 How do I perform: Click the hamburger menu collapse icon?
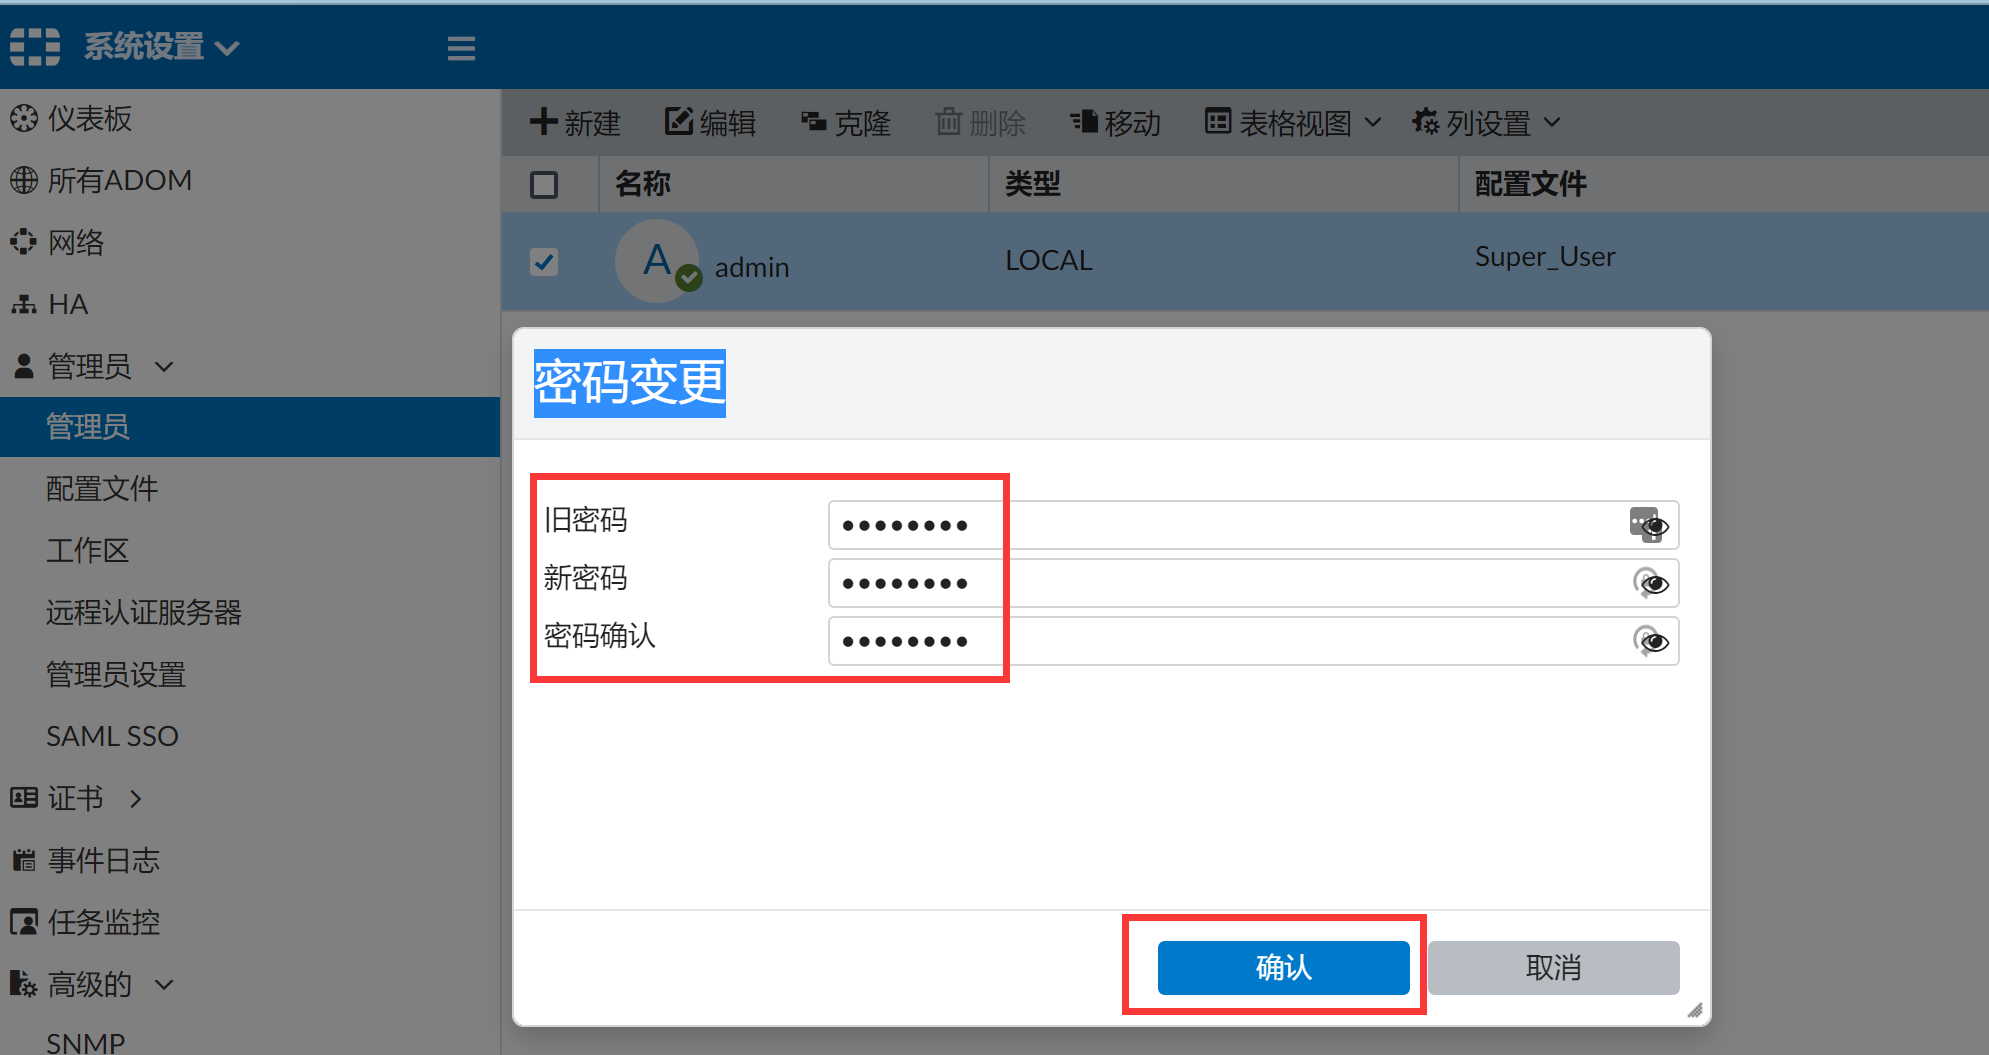tap(461, 48)
